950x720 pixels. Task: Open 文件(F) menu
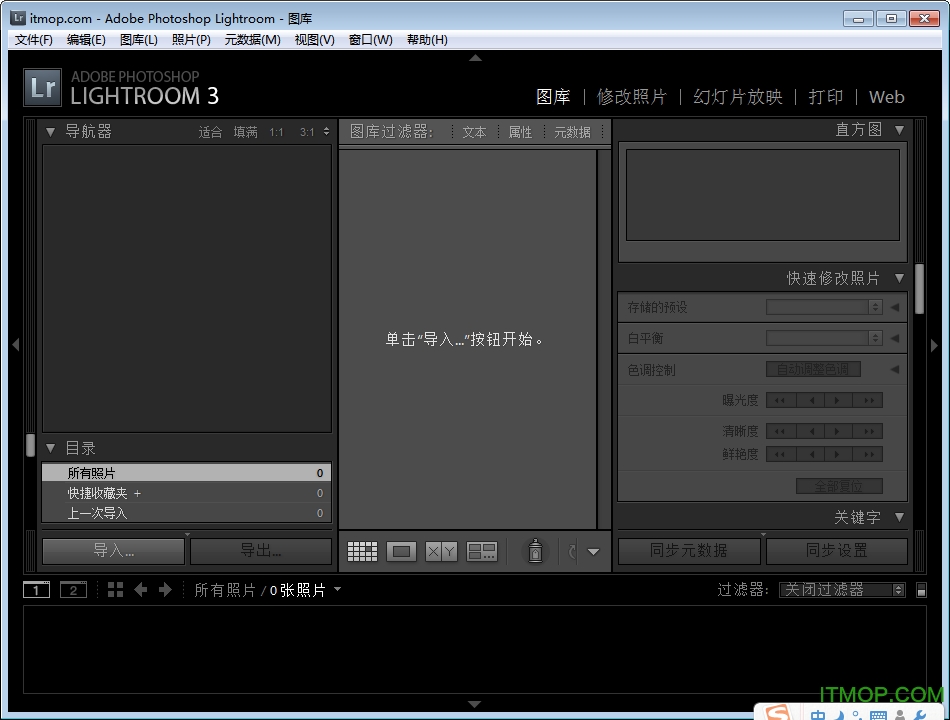[x=33, y=40]
